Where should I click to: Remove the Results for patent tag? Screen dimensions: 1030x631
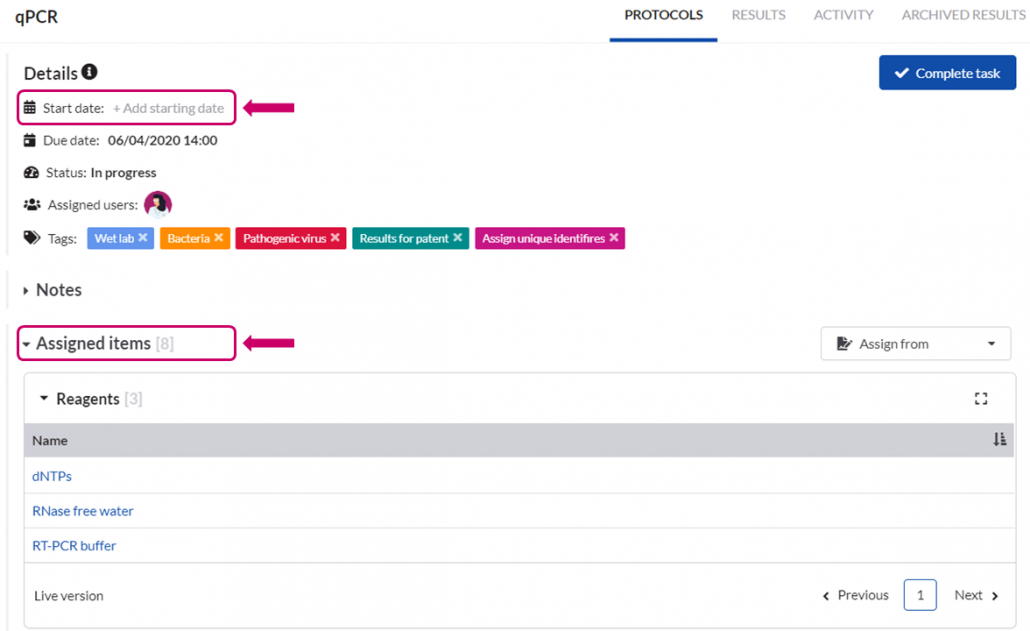[458, 238]
